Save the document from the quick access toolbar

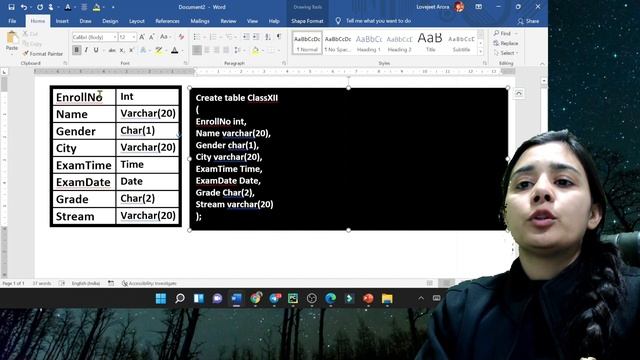(11, 7)
